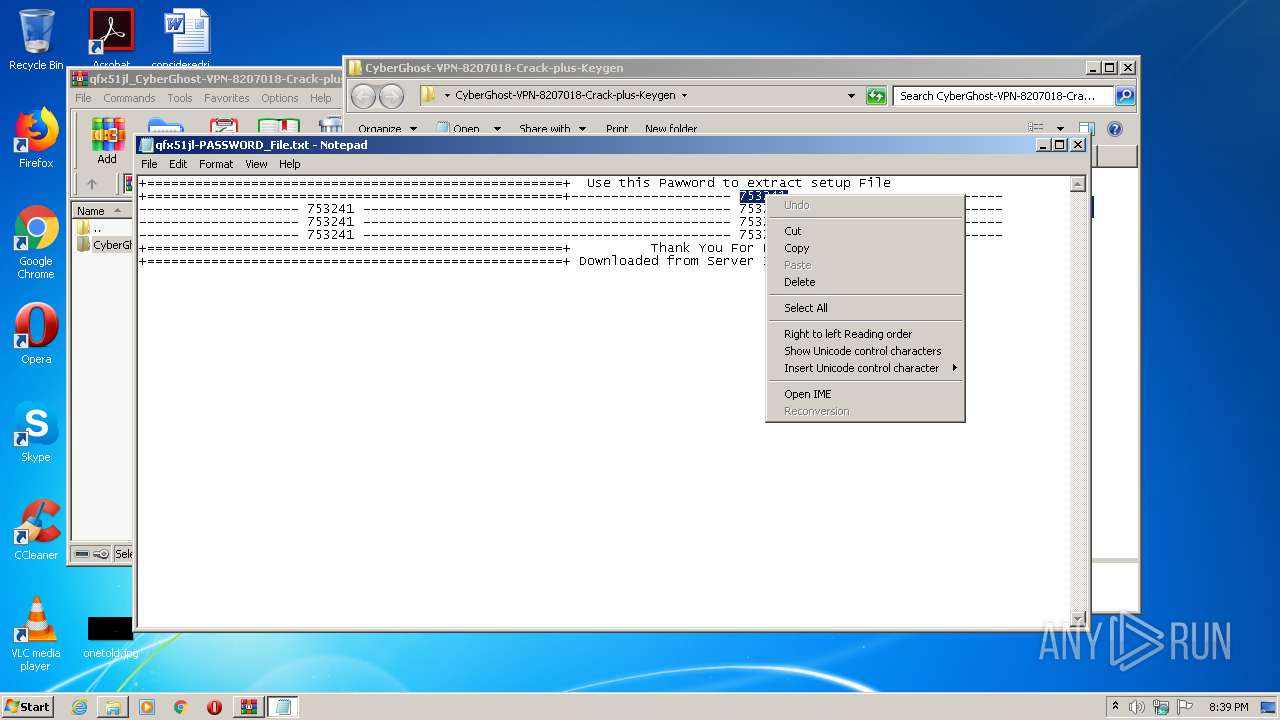Switch to Notepad taskbar button
Image resolution: width=1280 pixels, height=720 pixels.
click(x=282, y=707)
